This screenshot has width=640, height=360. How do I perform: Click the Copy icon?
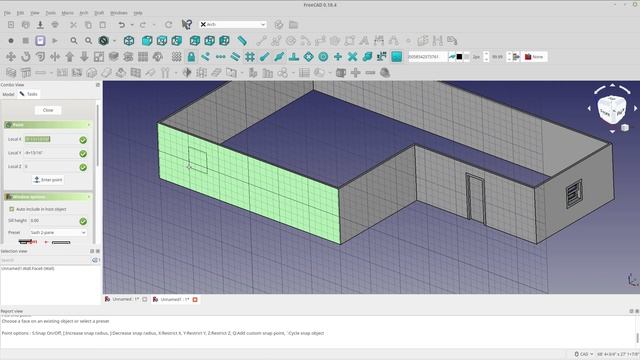[x=88, y=25]
